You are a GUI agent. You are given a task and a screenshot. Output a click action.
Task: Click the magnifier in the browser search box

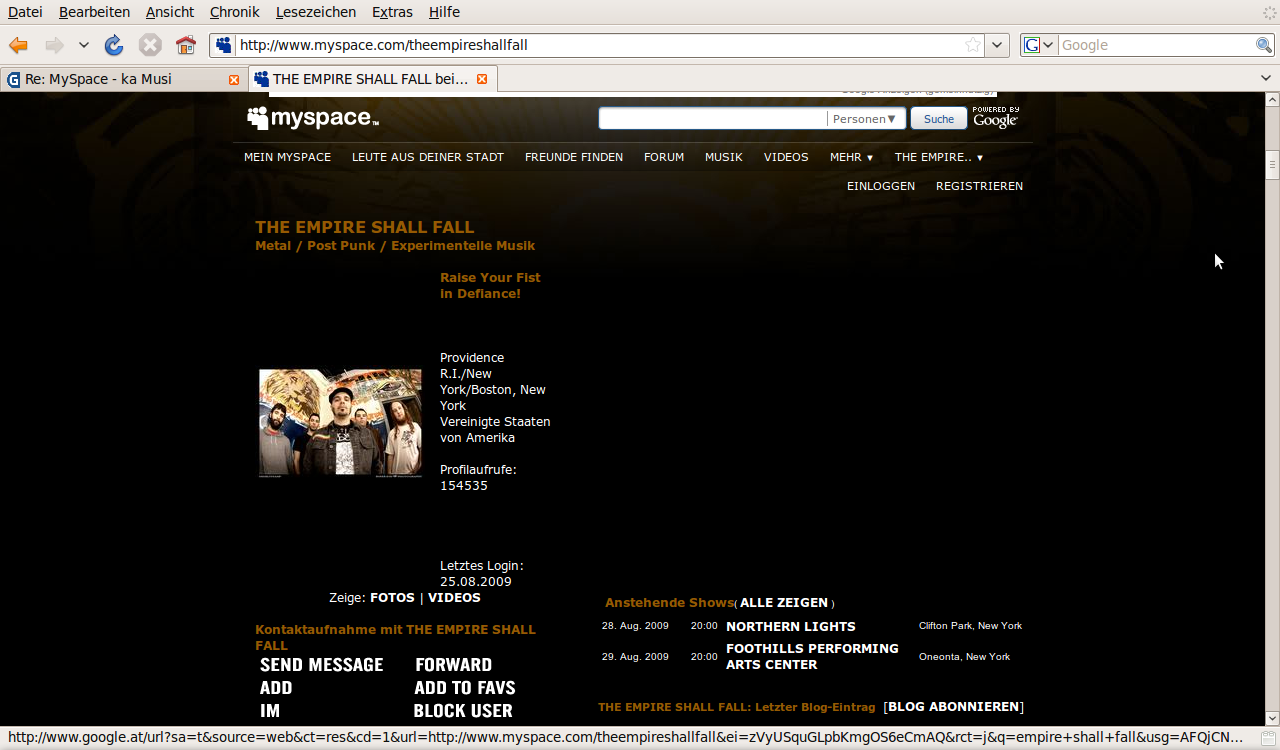(x=1264, y=45)
